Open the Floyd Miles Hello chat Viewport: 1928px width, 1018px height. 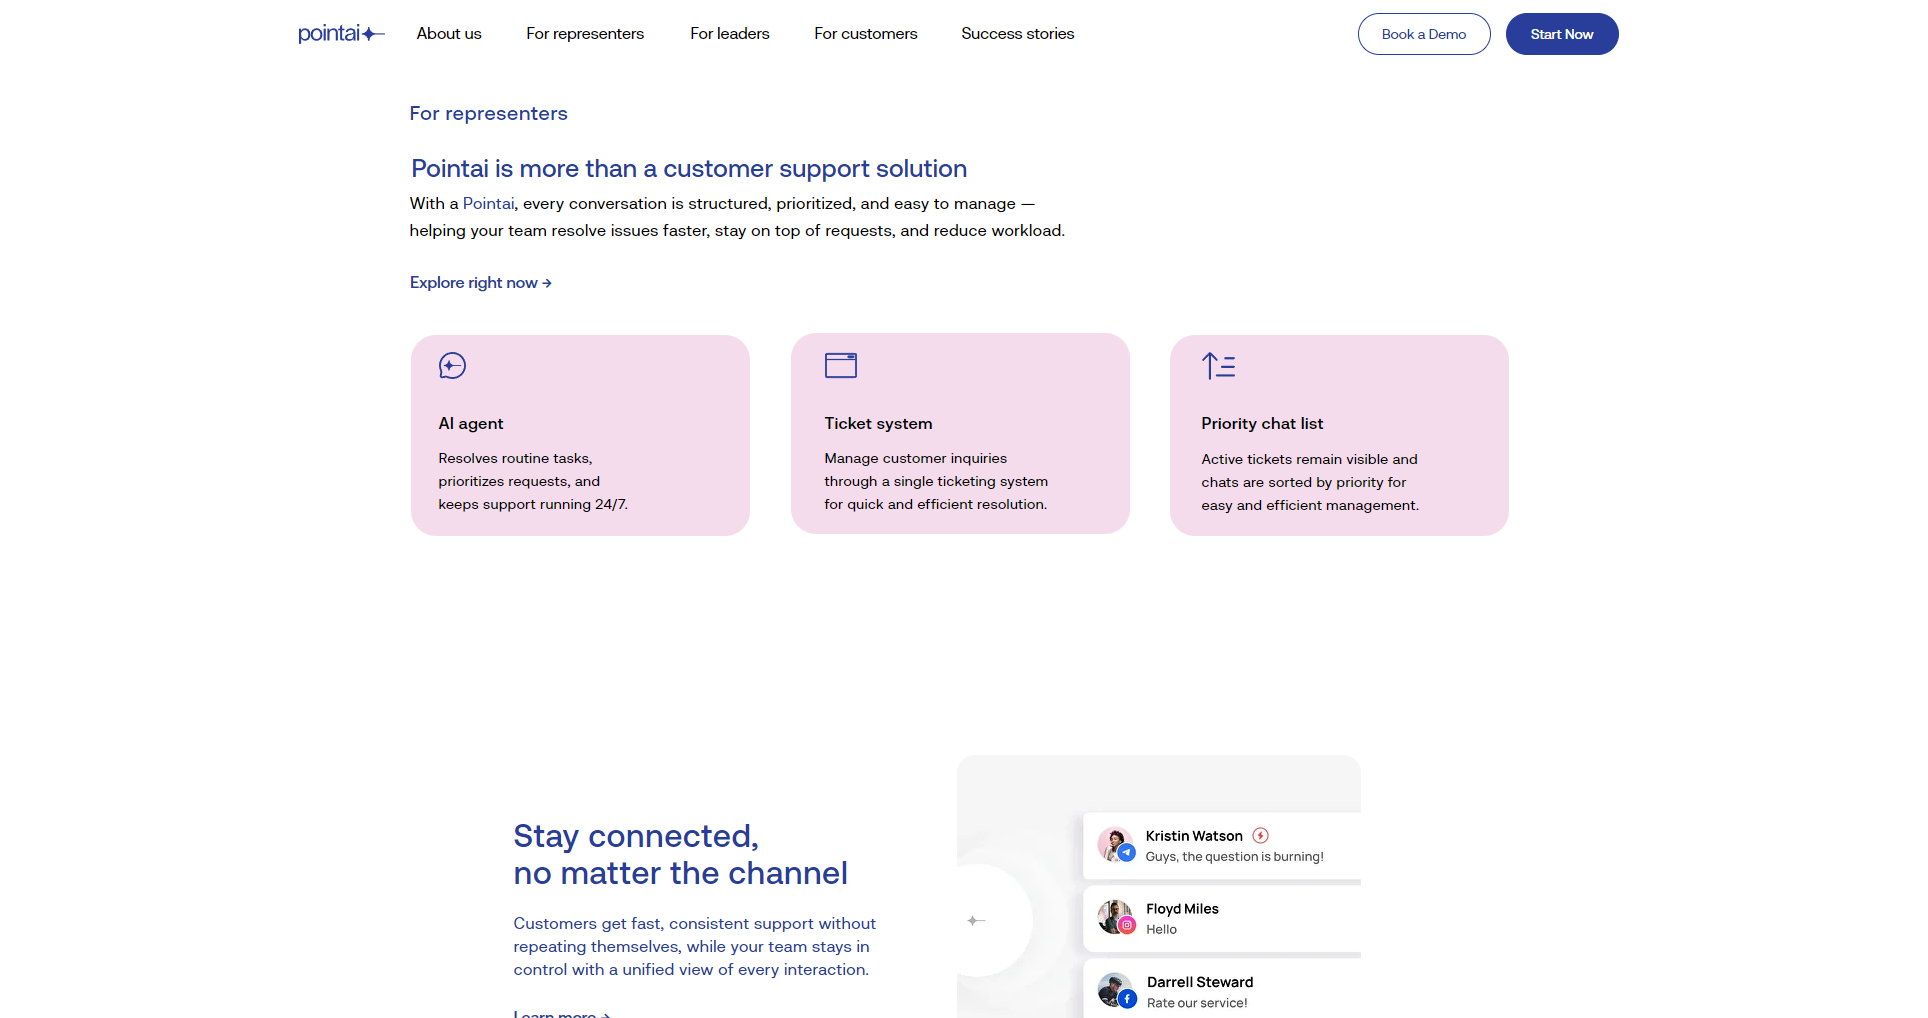pyautogui.click(x=1222, y=918)
